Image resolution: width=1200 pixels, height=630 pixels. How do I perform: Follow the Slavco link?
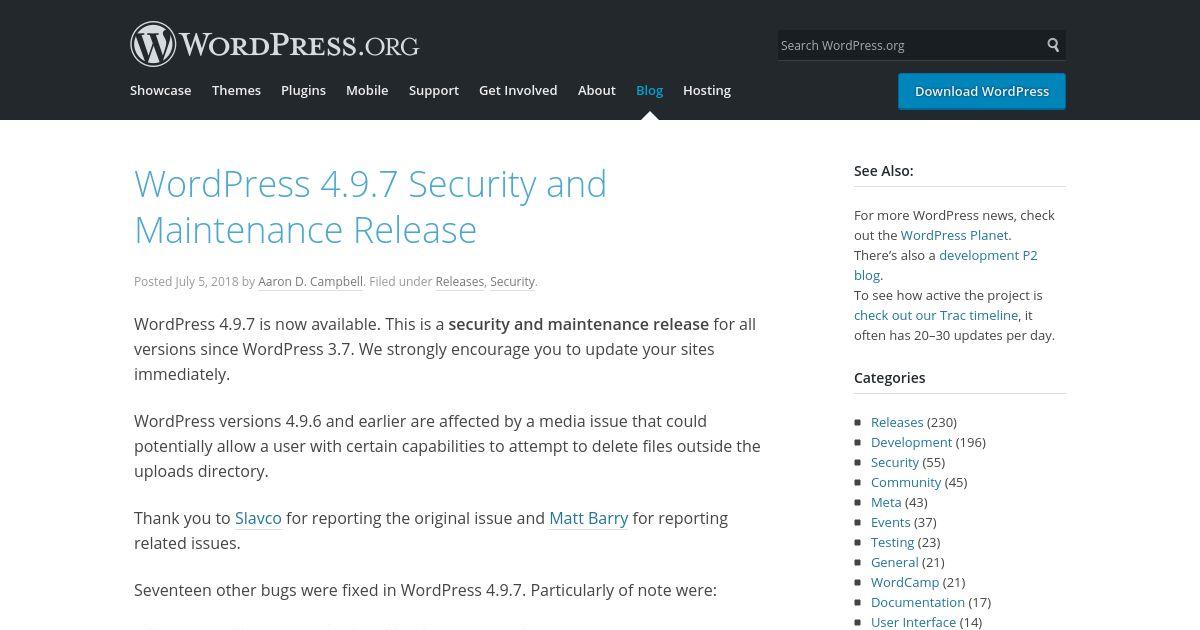coord(258,518)
